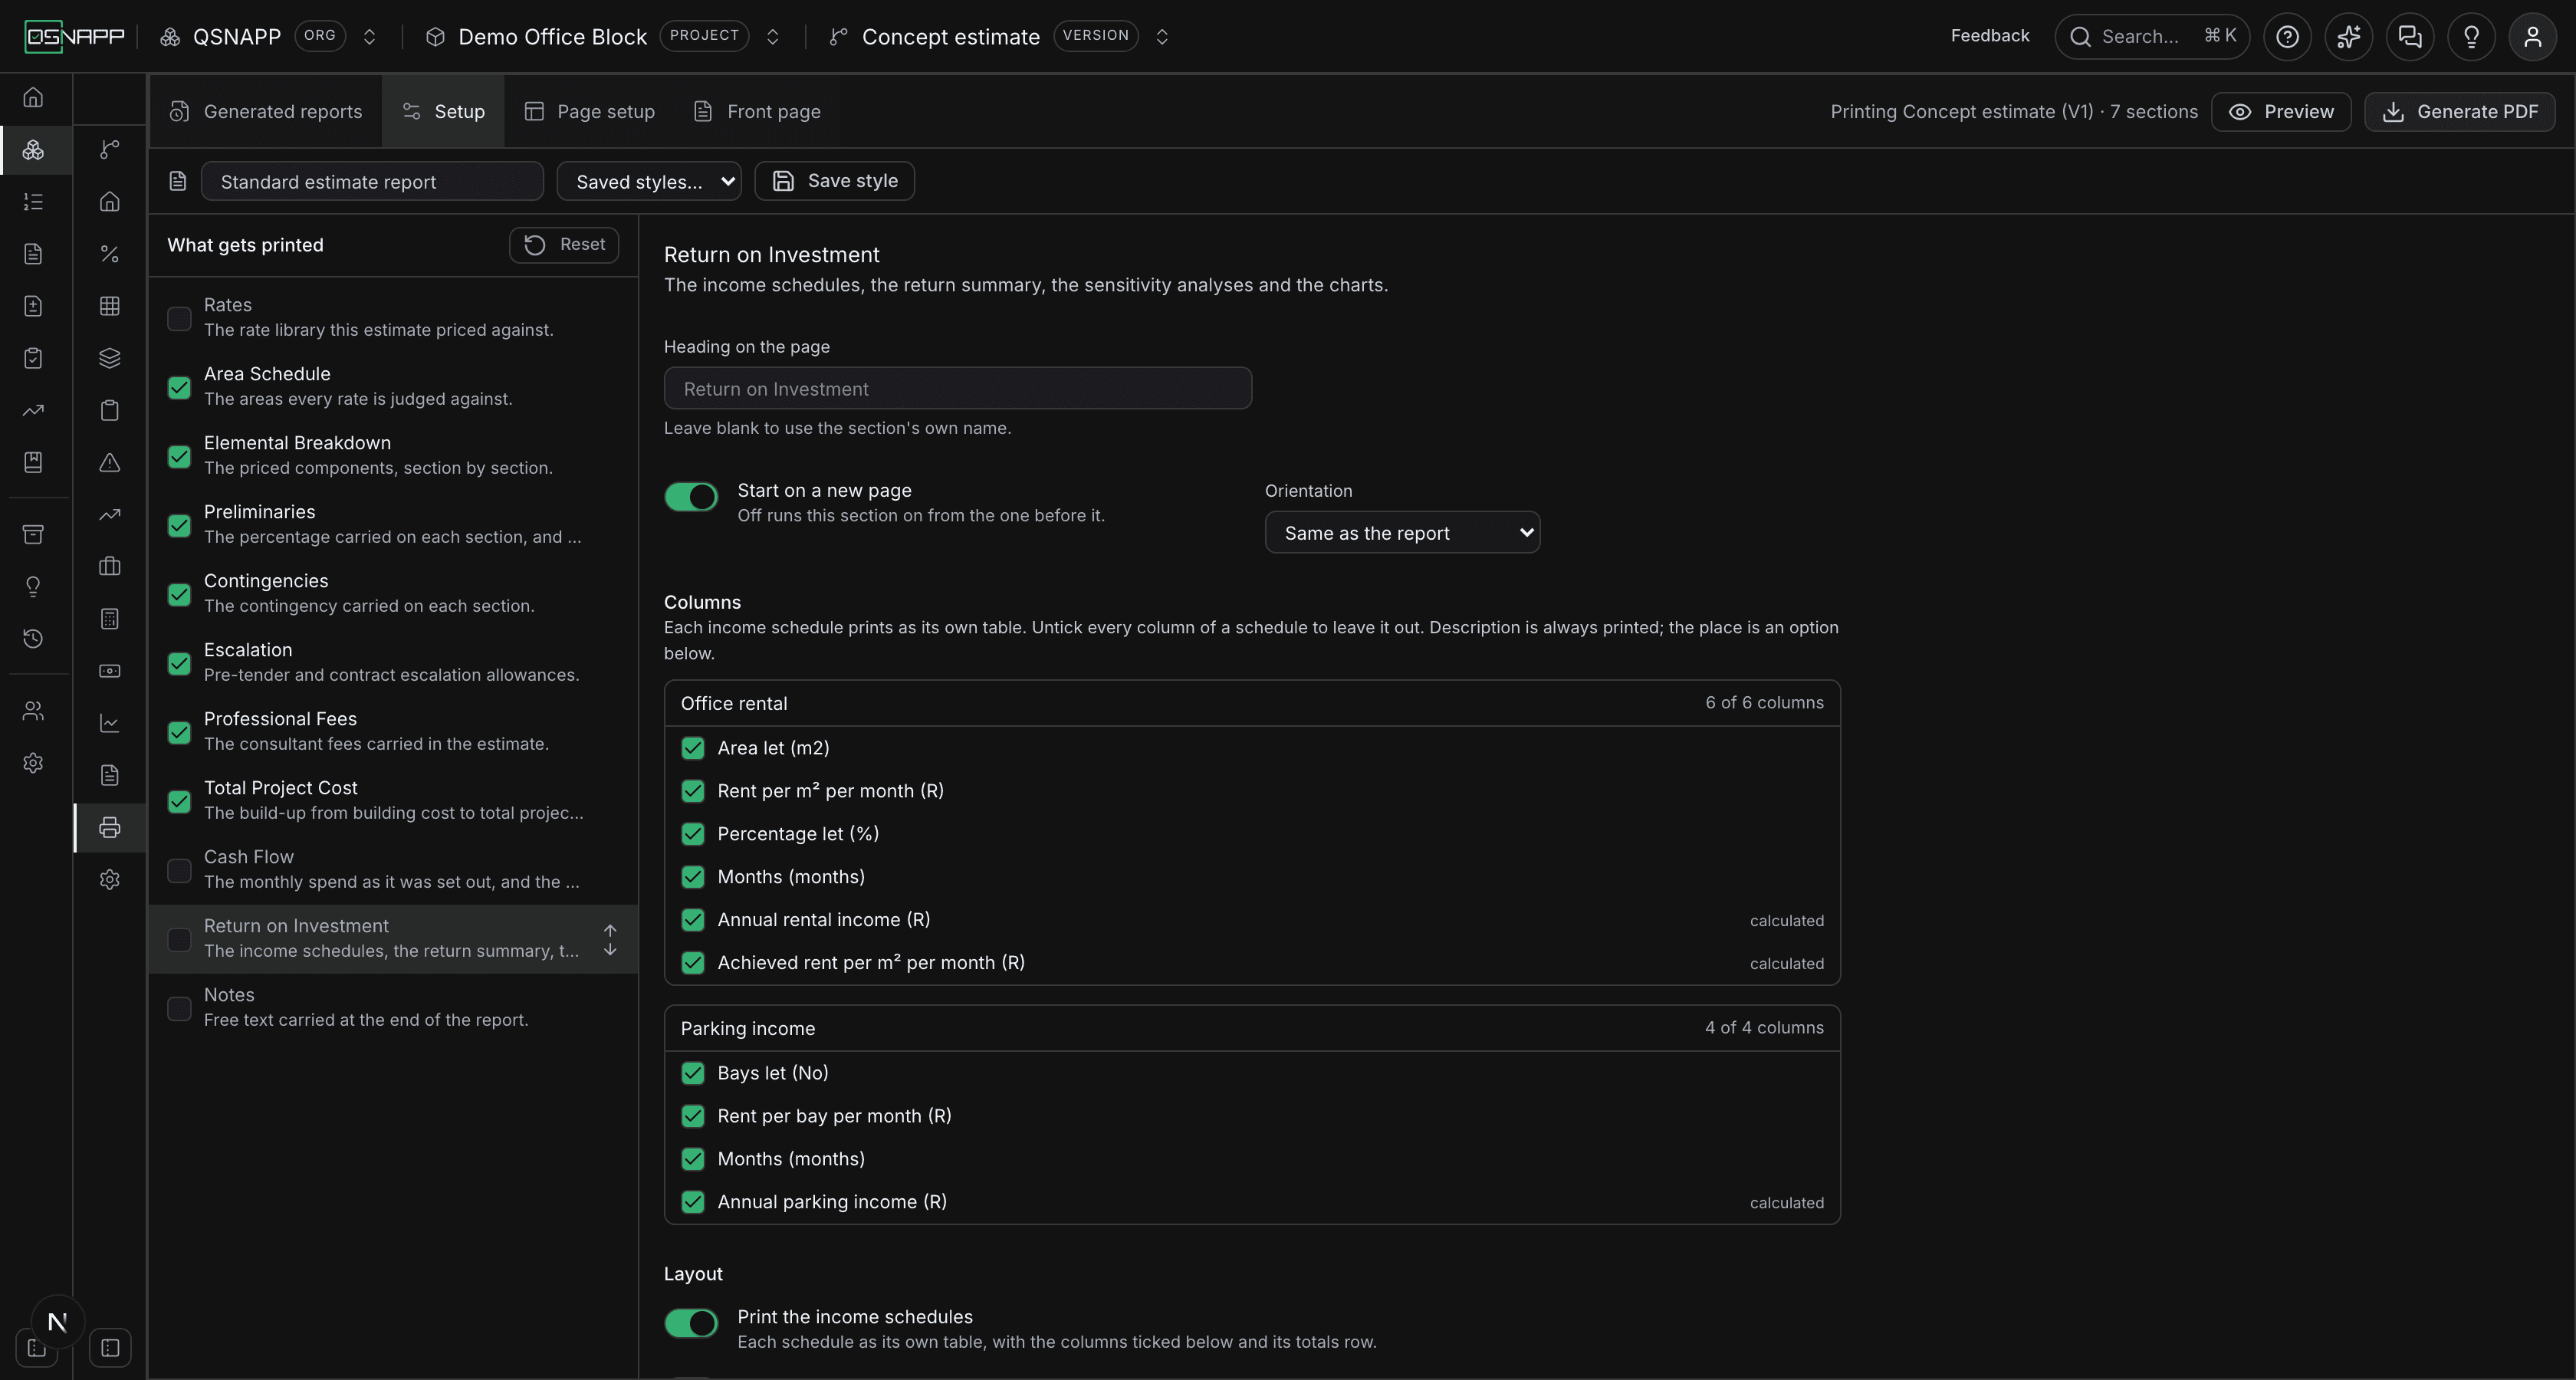Open the Saved styles dropdown
Viewport: 2576px width, 1380px height.
[649, 181]
